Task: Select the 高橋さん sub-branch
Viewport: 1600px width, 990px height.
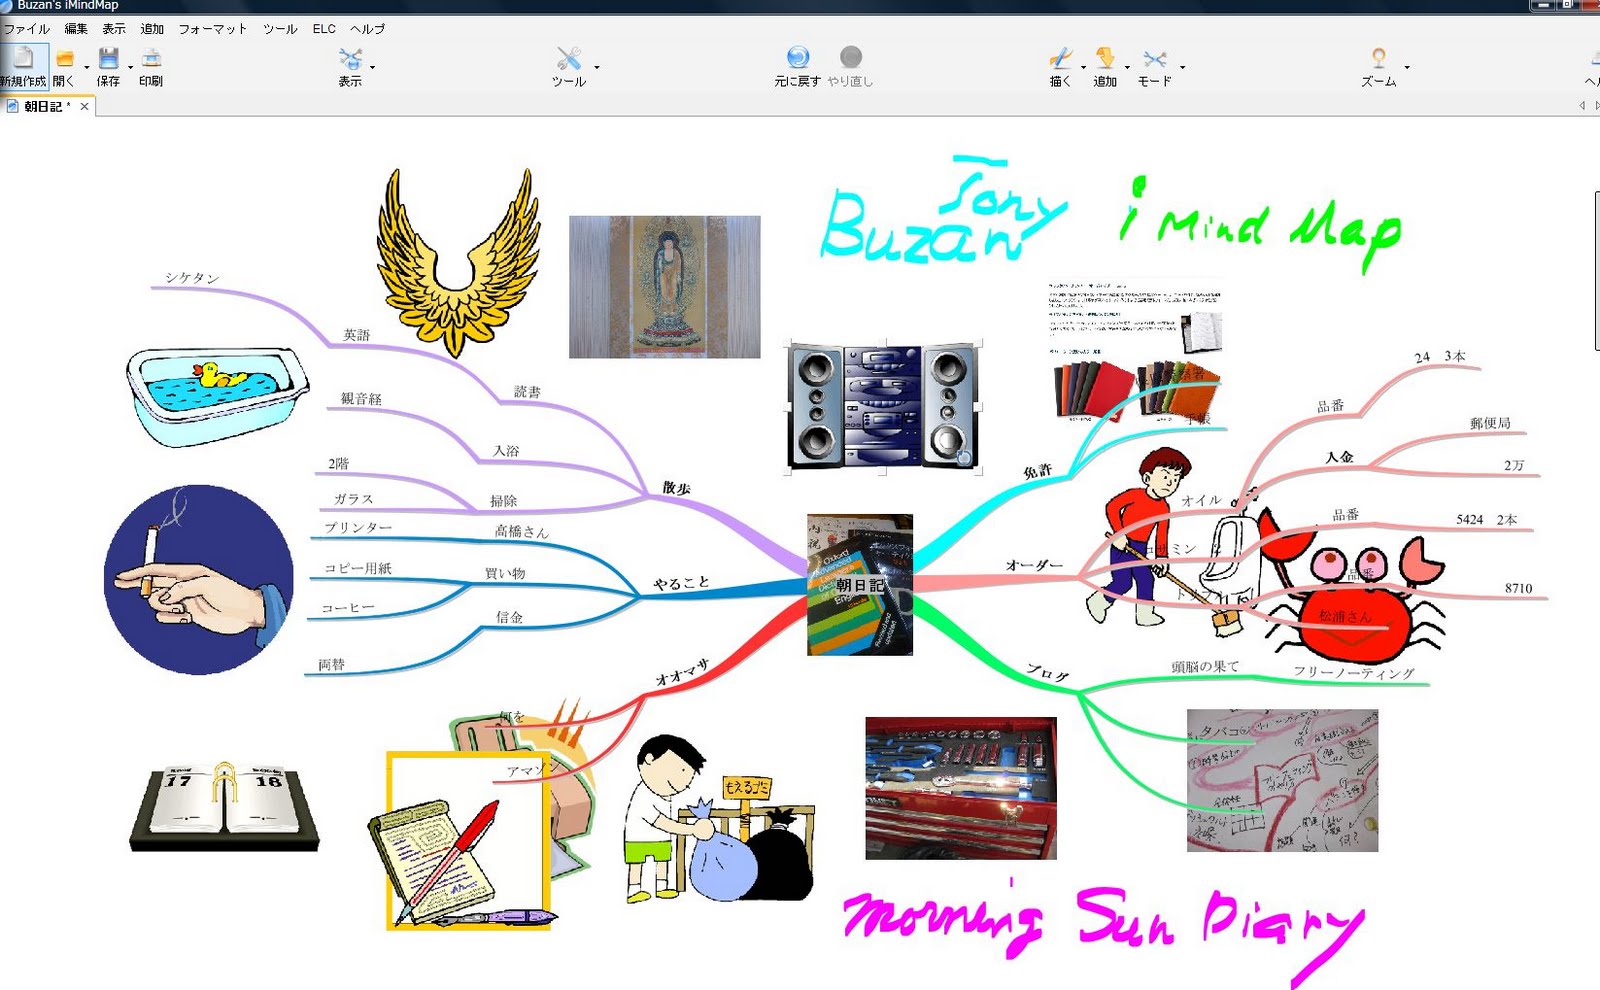Action: (522, 532)
